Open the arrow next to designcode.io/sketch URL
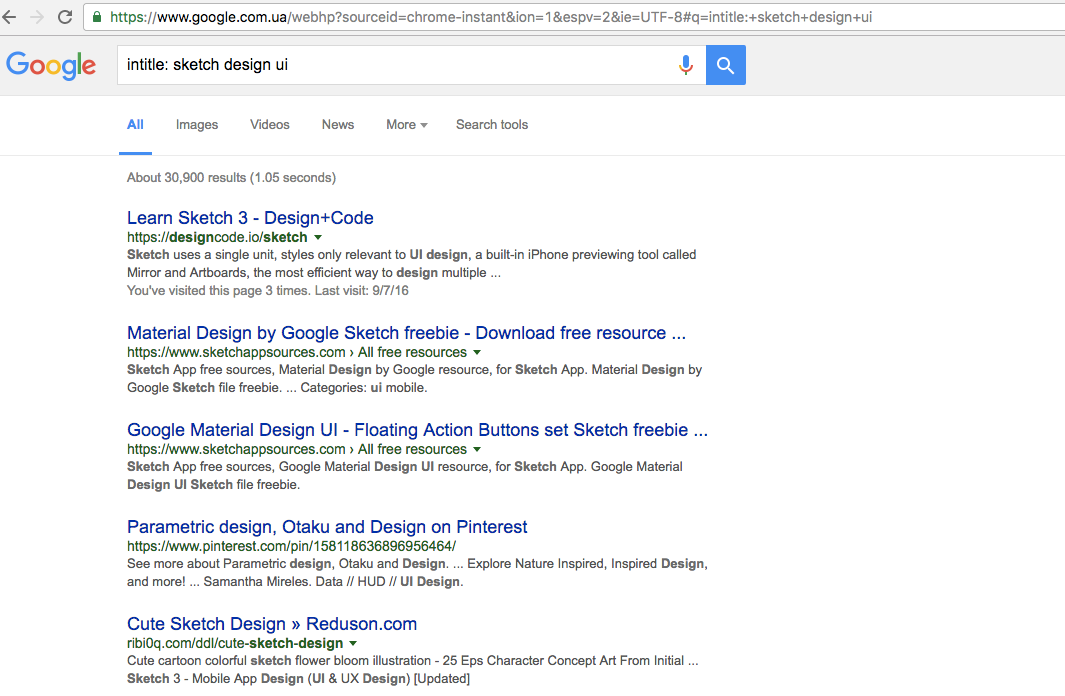This screenshot has height=696, width=1065. click(318, 238)
